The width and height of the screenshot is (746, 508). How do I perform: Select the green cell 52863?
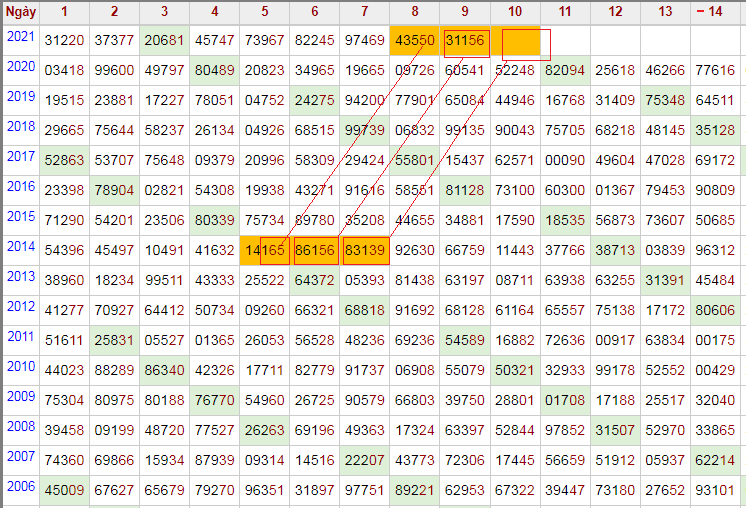[x=65, y=160]
